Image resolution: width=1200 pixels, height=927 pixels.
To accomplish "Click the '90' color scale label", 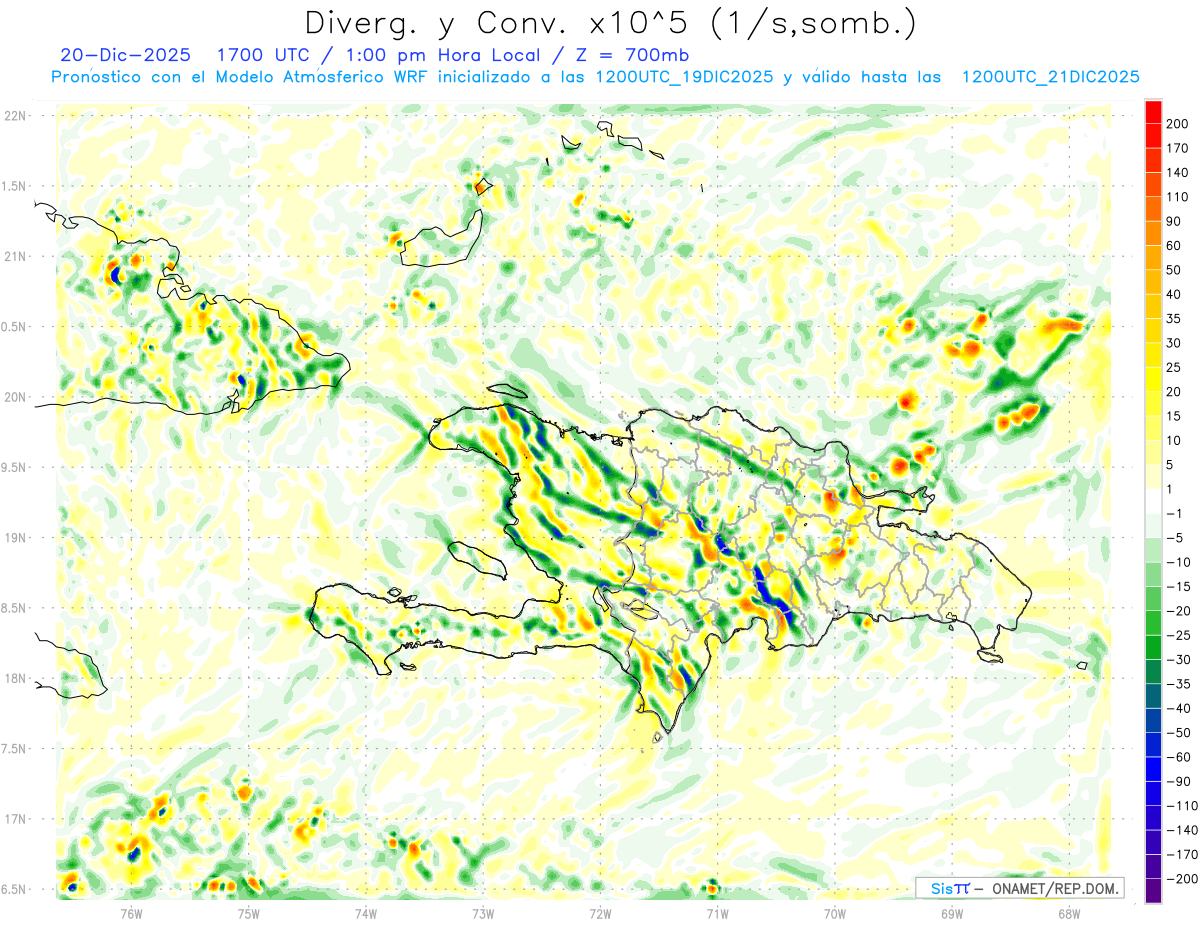I will (1174, 221).
